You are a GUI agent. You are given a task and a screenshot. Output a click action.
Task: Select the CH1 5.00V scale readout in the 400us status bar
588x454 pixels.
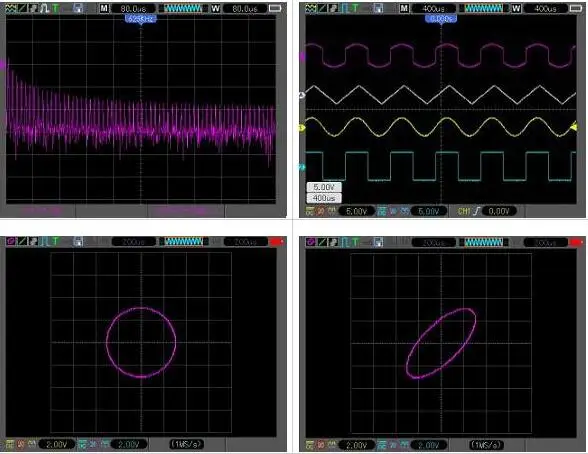356,211
